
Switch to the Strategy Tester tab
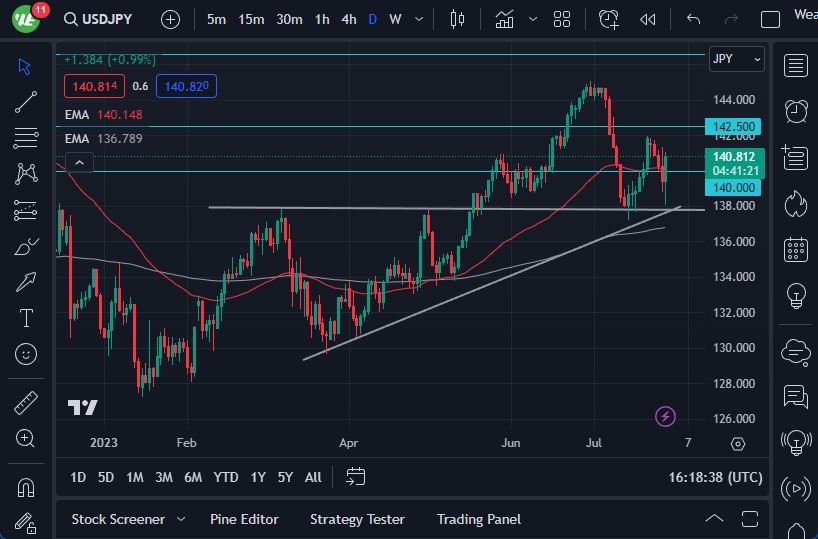coord(357,519)
